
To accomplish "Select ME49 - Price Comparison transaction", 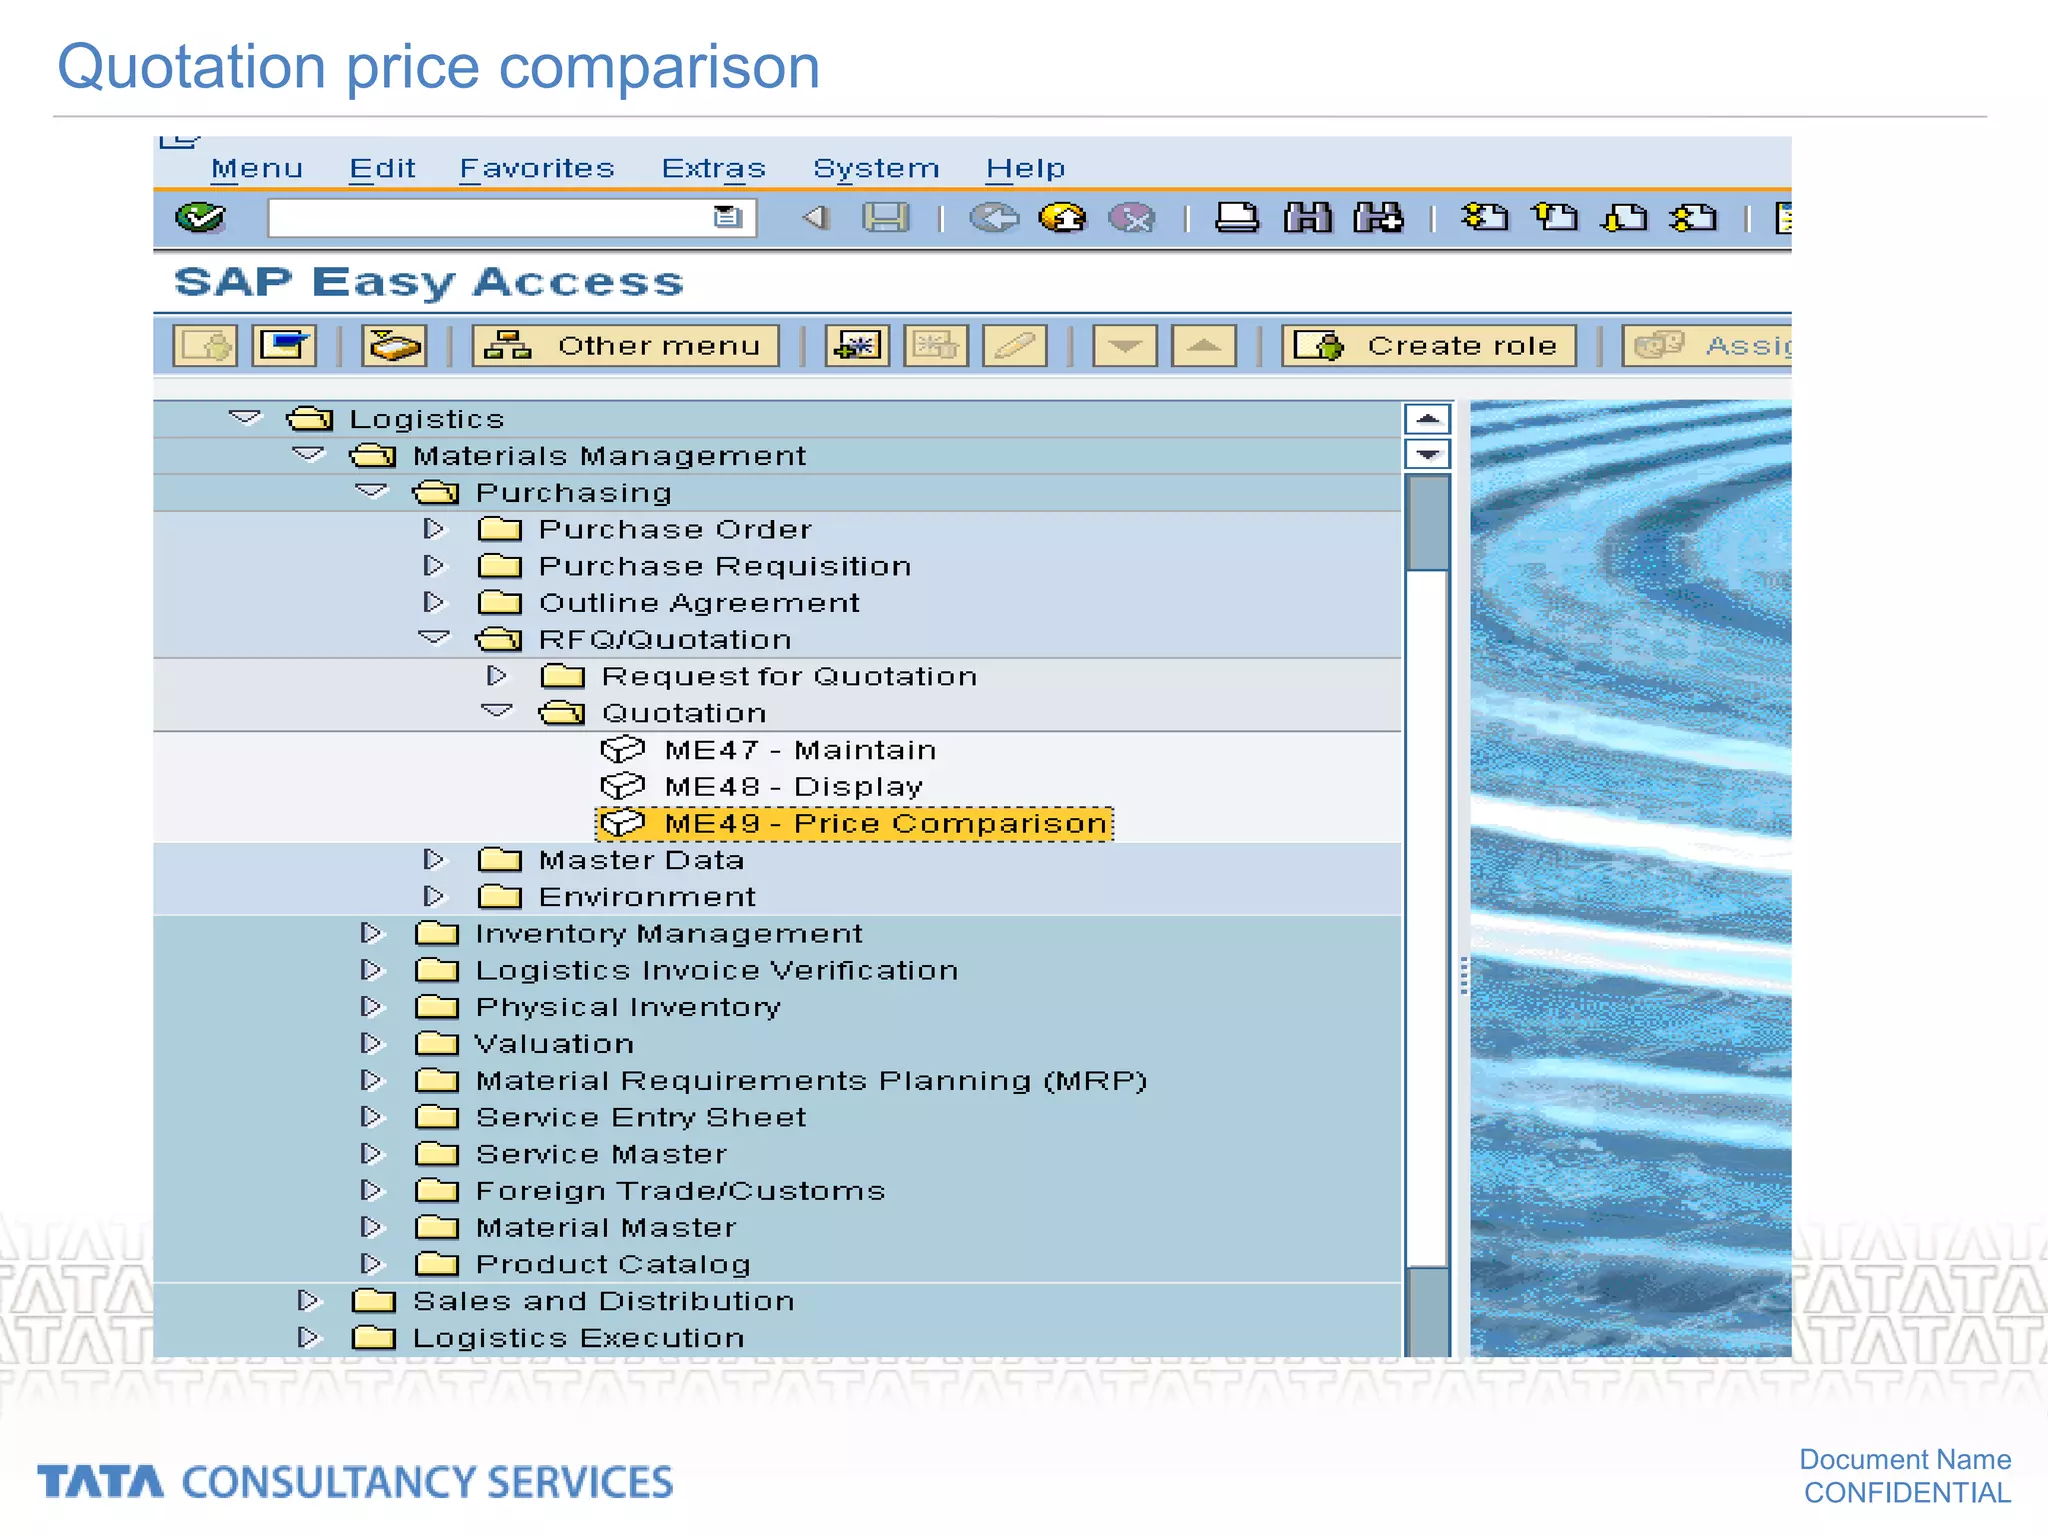I will tap(854, 824).
